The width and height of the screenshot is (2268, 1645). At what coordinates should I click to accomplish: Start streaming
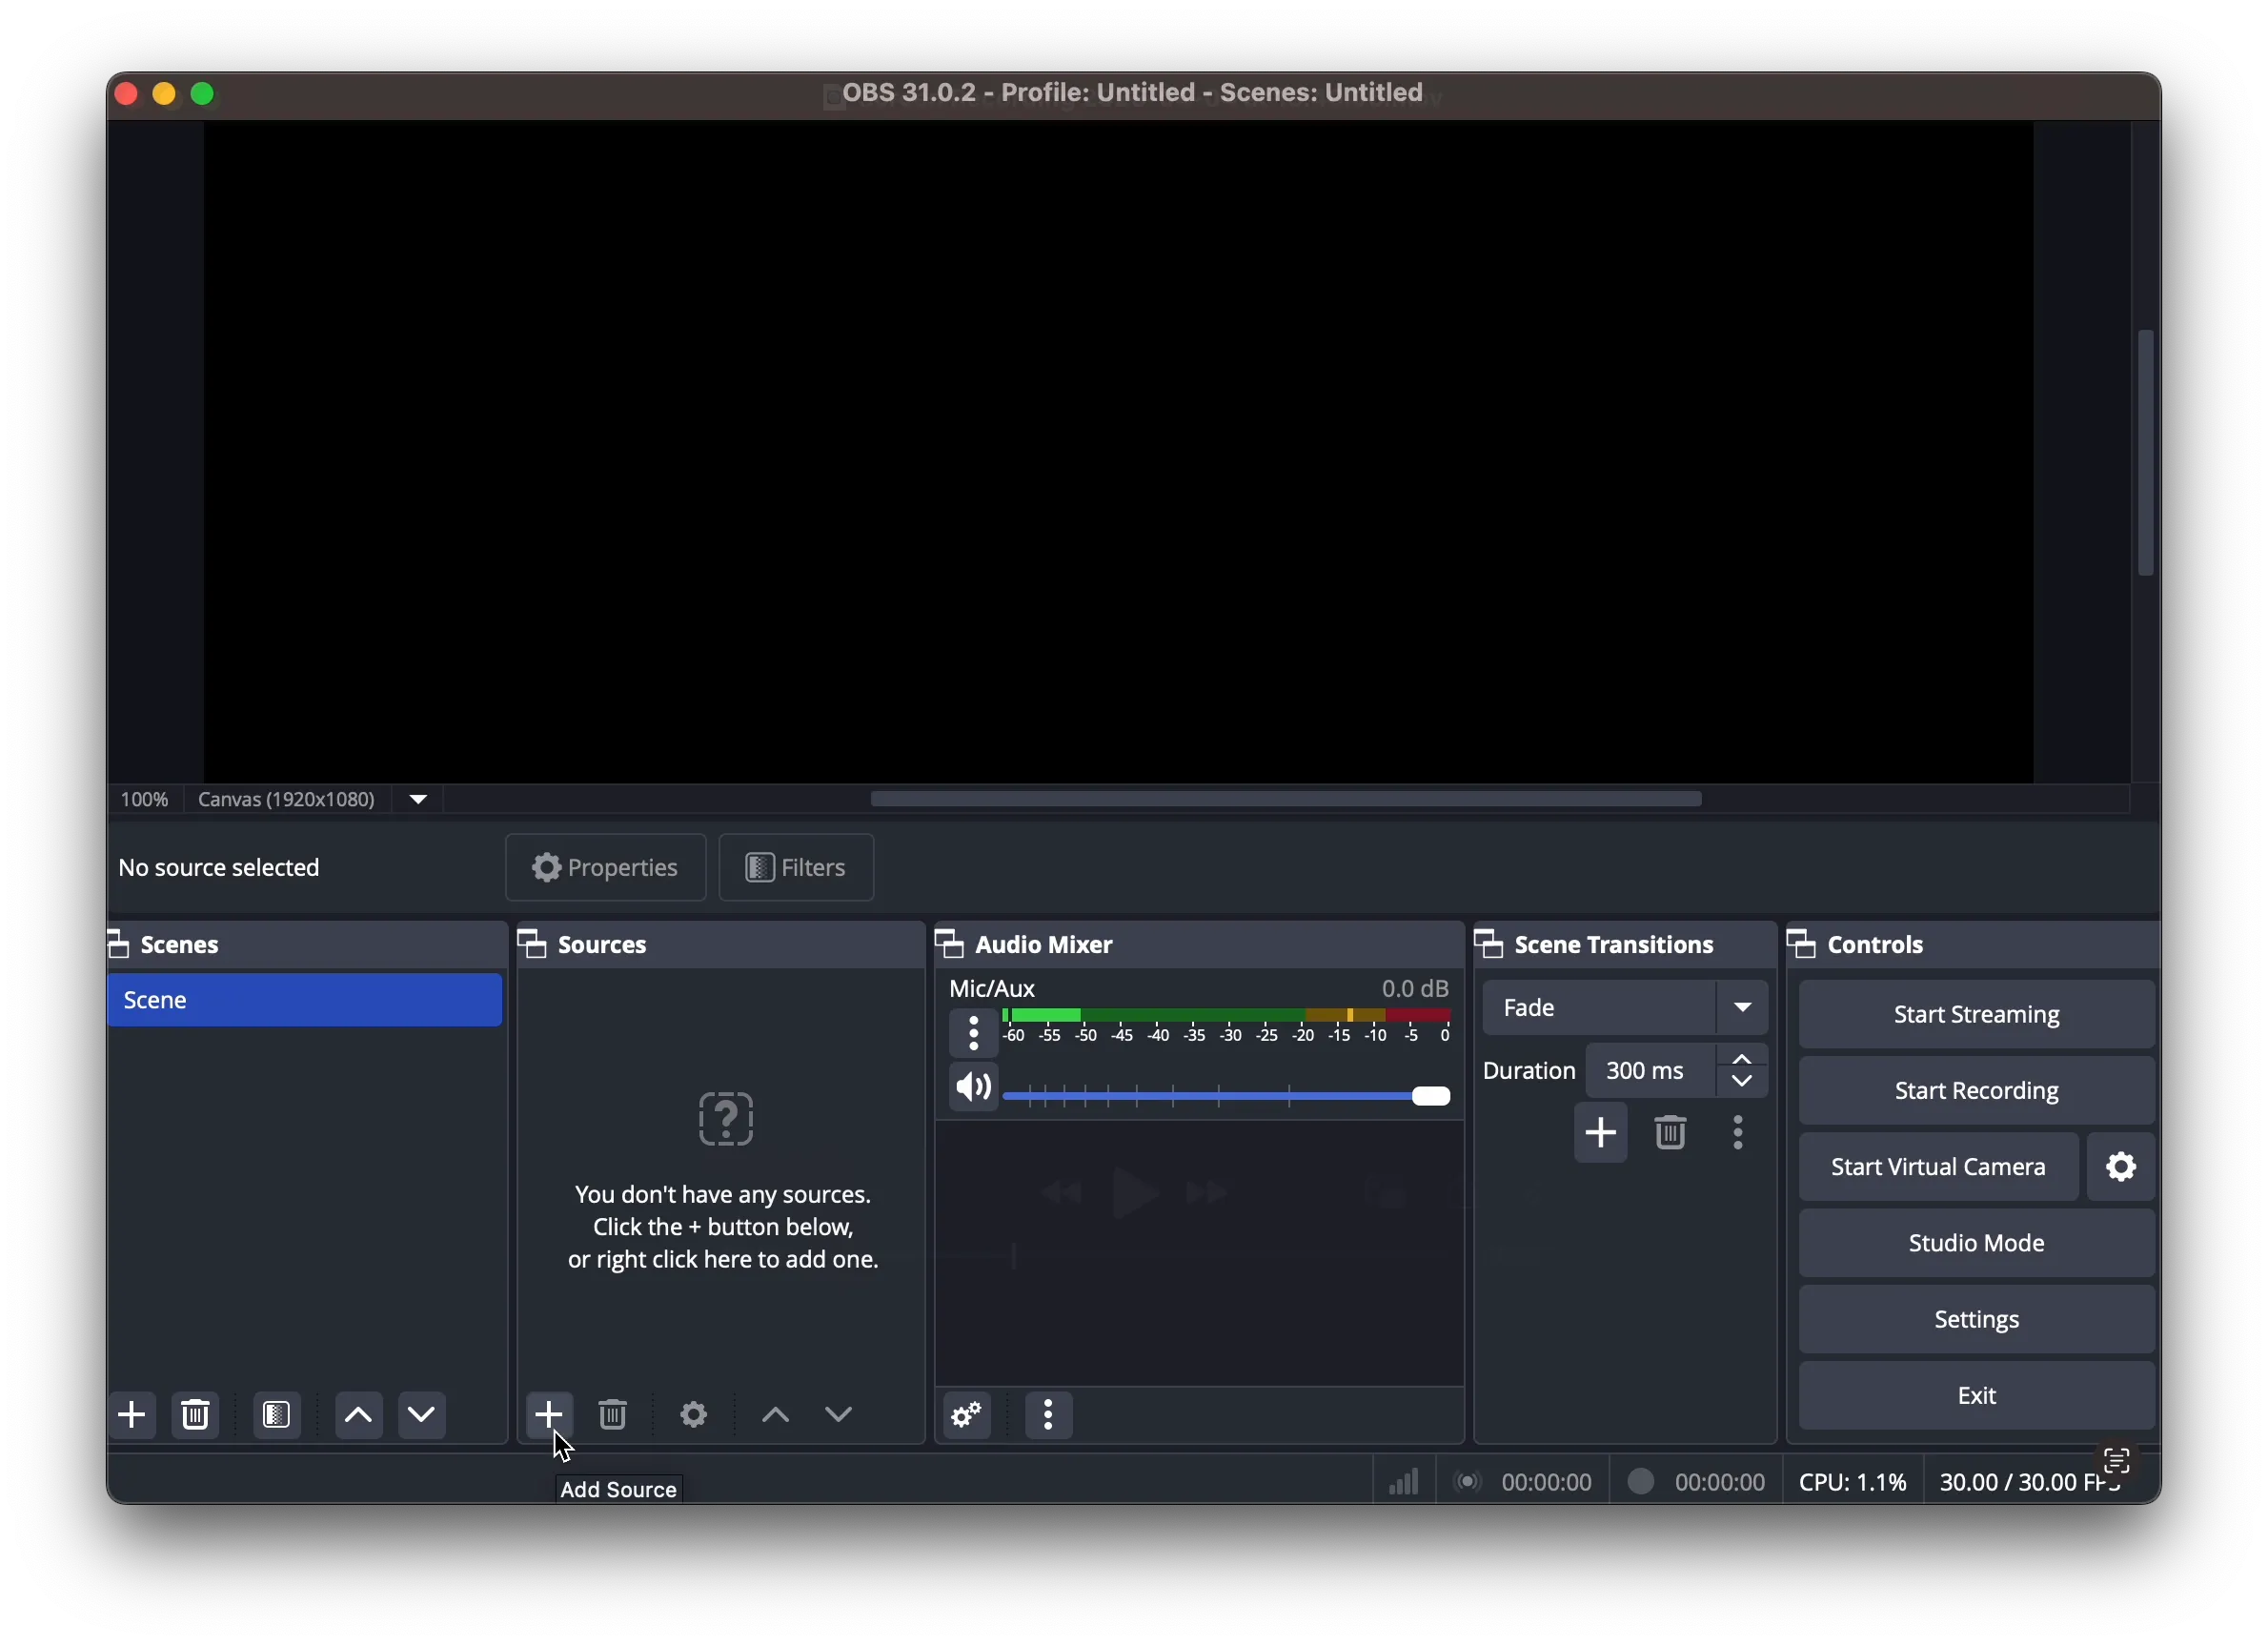(x=1975, y=1014)
